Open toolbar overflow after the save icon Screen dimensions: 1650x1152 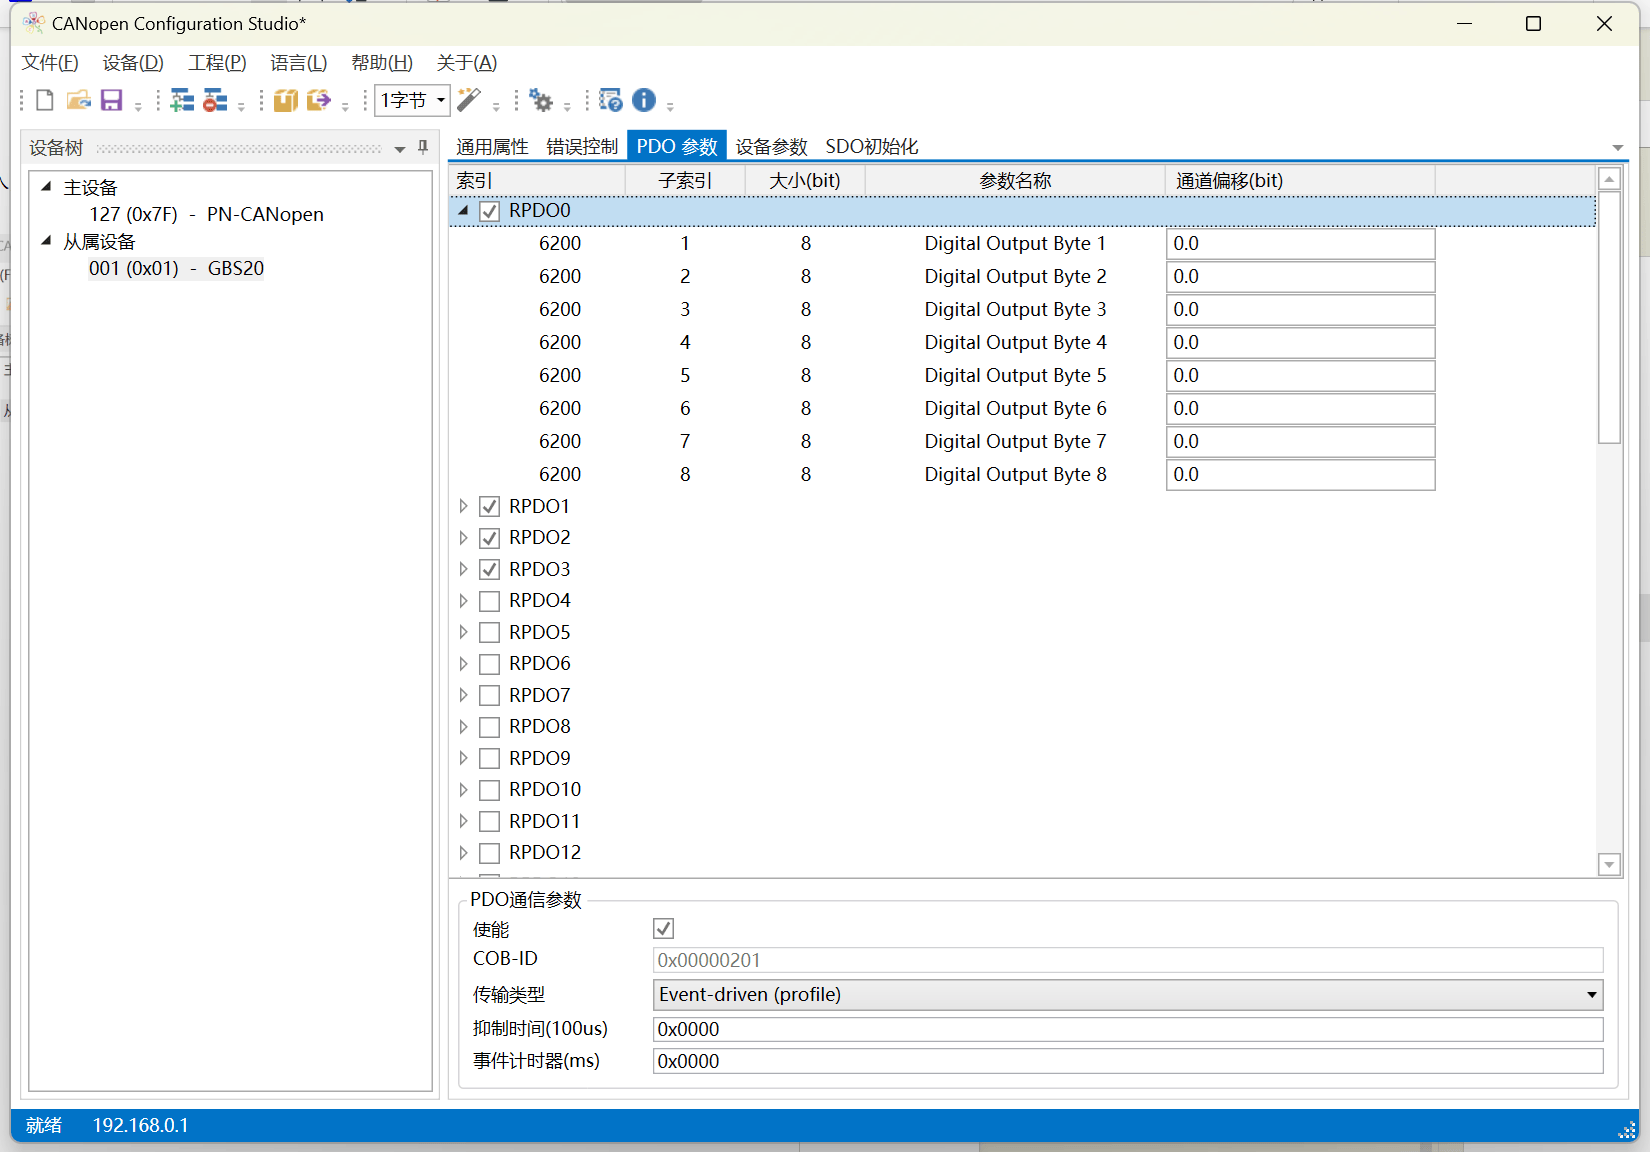tap(138, 106)
